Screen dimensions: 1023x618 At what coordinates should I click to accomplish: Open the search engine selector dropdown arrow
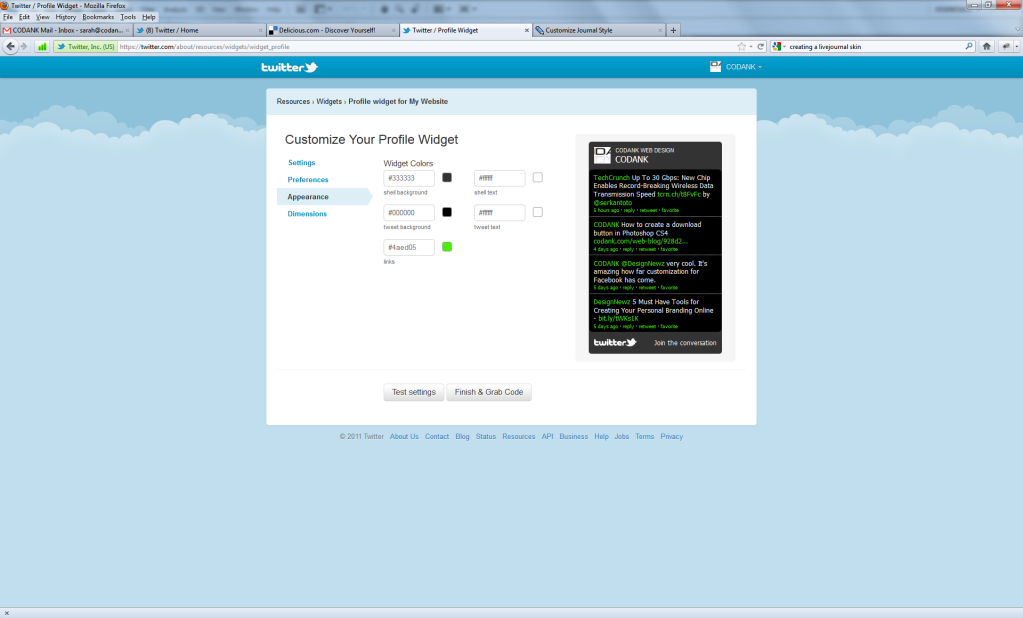784,46
